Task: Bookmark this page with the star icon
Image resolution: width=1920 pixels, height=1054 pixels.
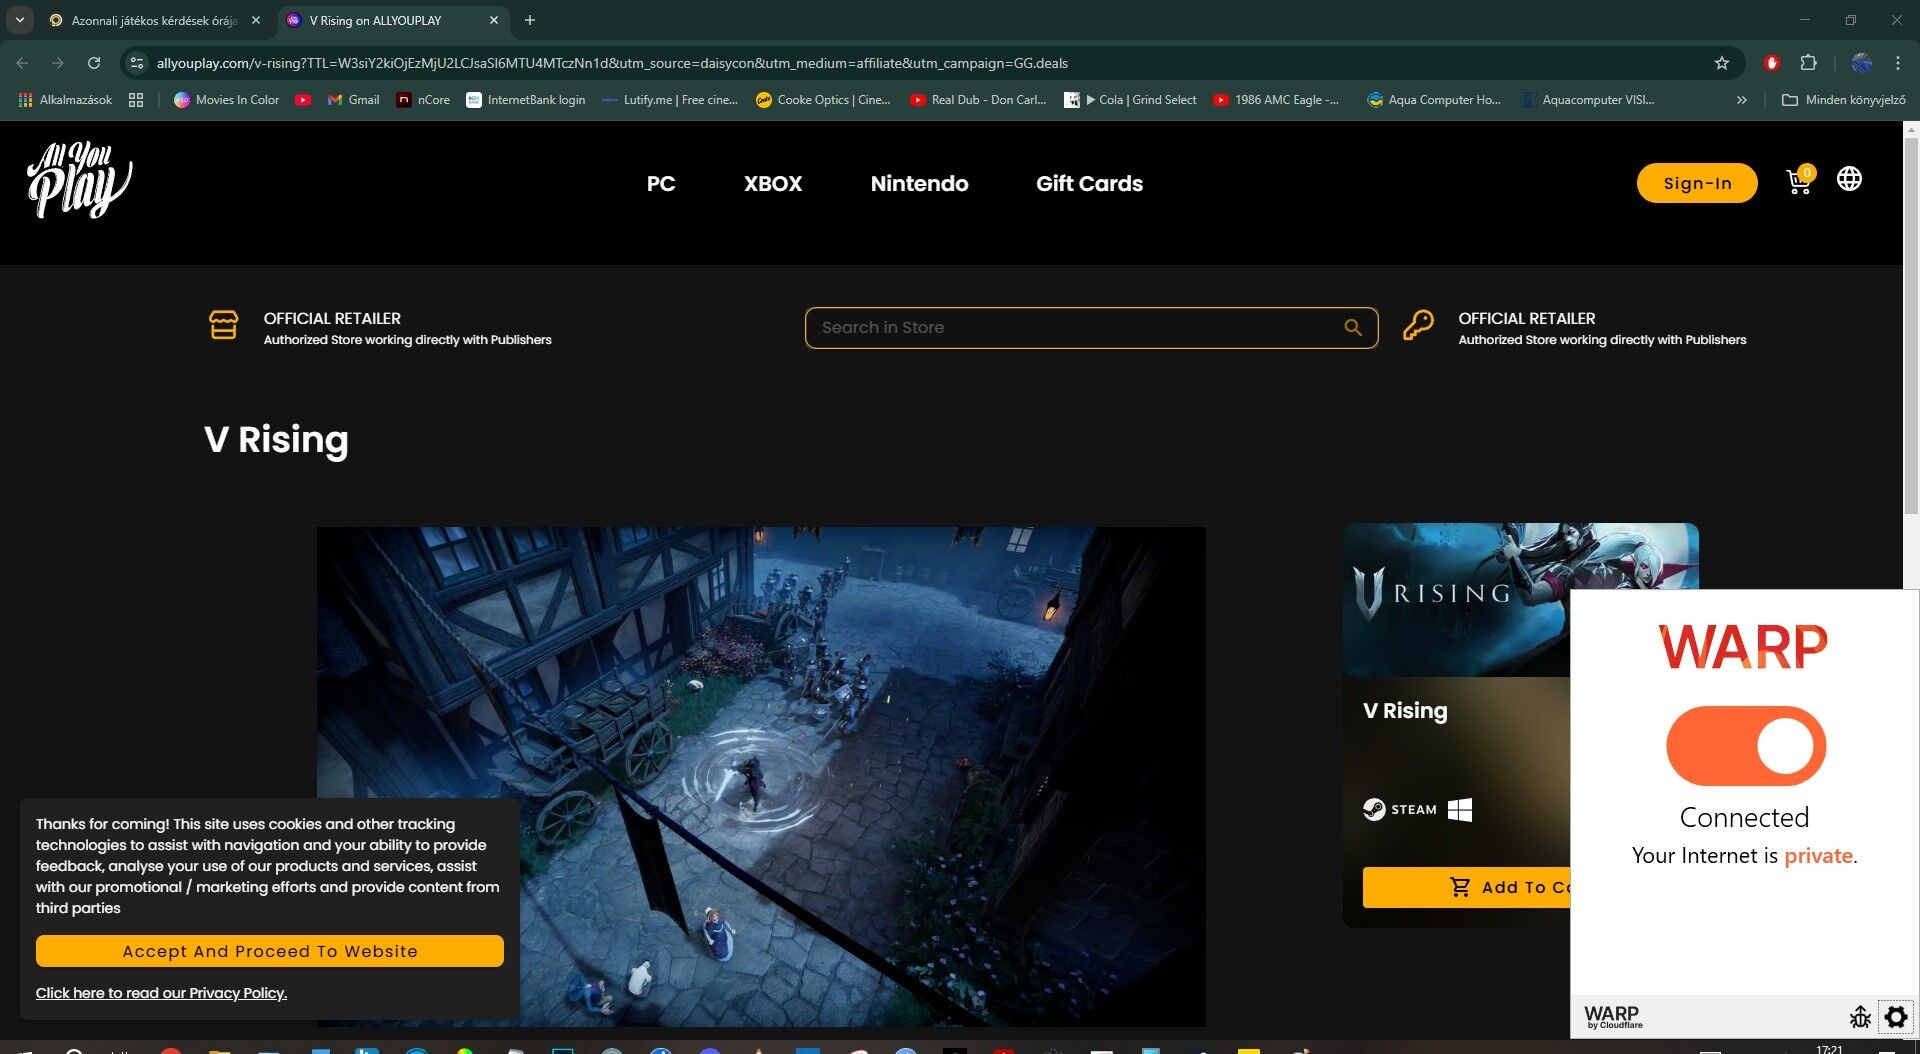Action: tap(1721, 63)
